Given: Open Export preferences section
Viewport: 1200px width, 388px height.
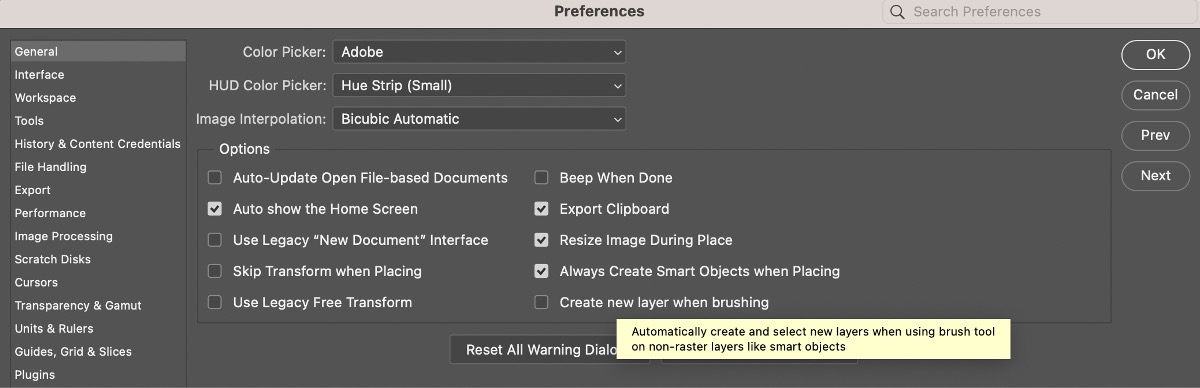Looking at the screenshot, I should point(97,190).
